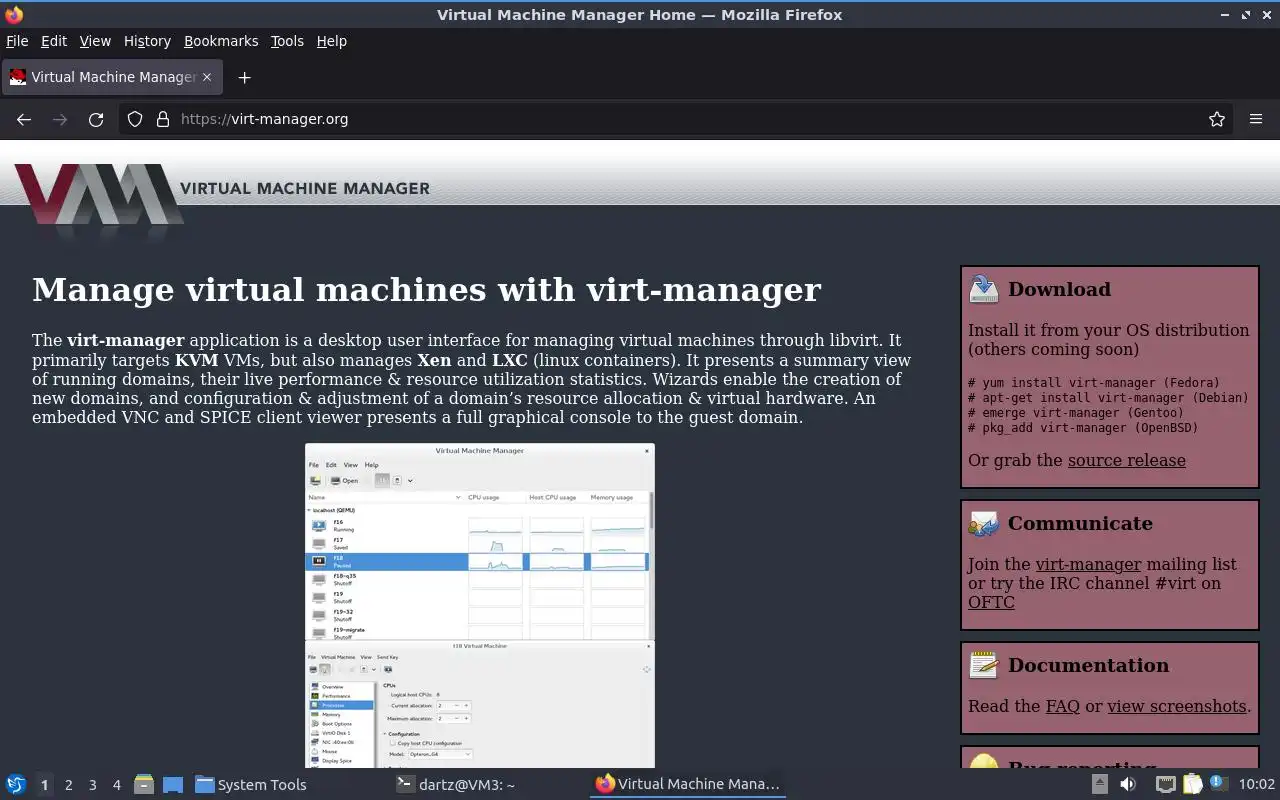Open the clipboard manager tray icon
1280x800 pixels.
click(1192, 784)
